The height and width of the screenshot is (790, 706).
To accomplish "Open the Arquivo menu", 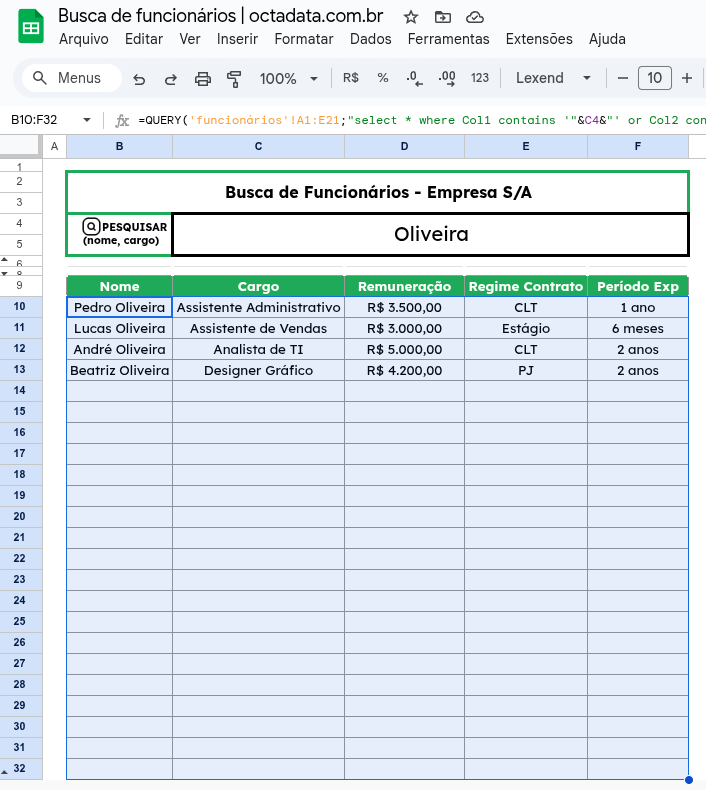I will tap(84, 39).
